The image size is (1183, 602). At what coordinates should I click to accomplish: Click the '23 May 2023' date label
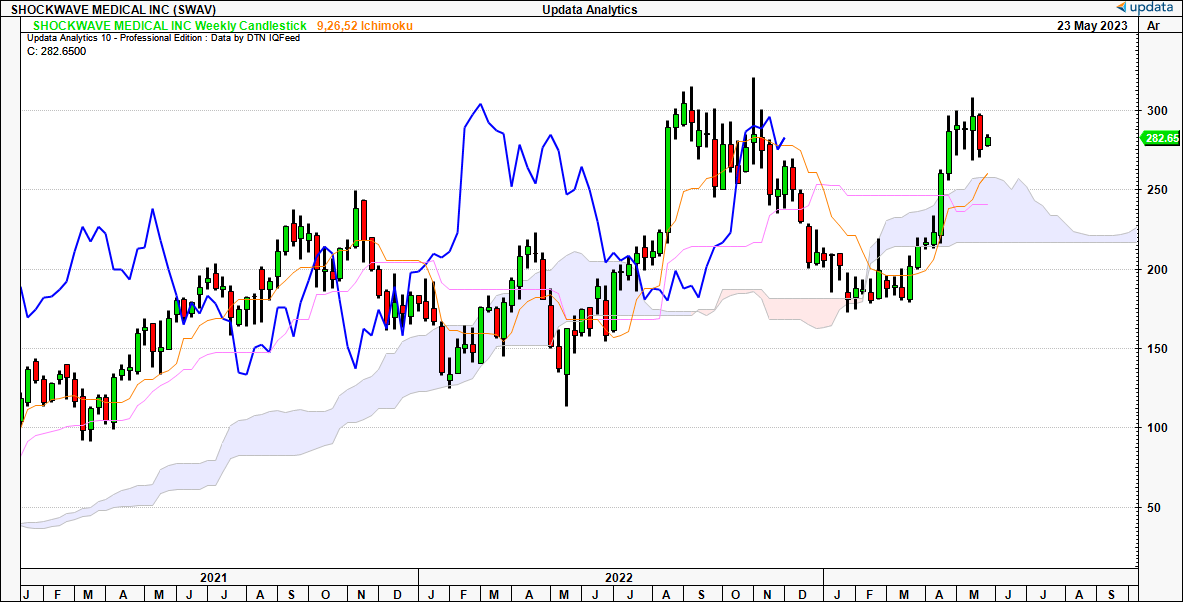tap(1093, 25)
